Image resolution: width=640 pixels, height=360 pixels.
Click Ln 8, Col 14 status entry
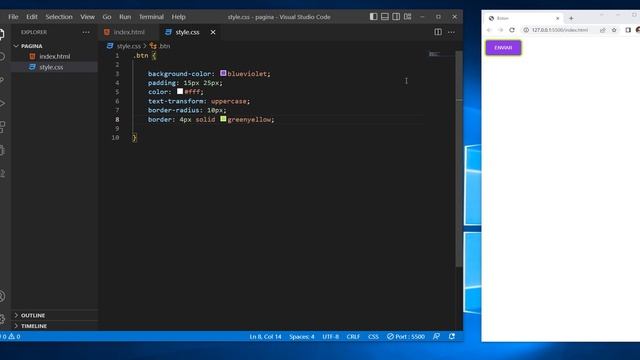[x=265, y=336]
